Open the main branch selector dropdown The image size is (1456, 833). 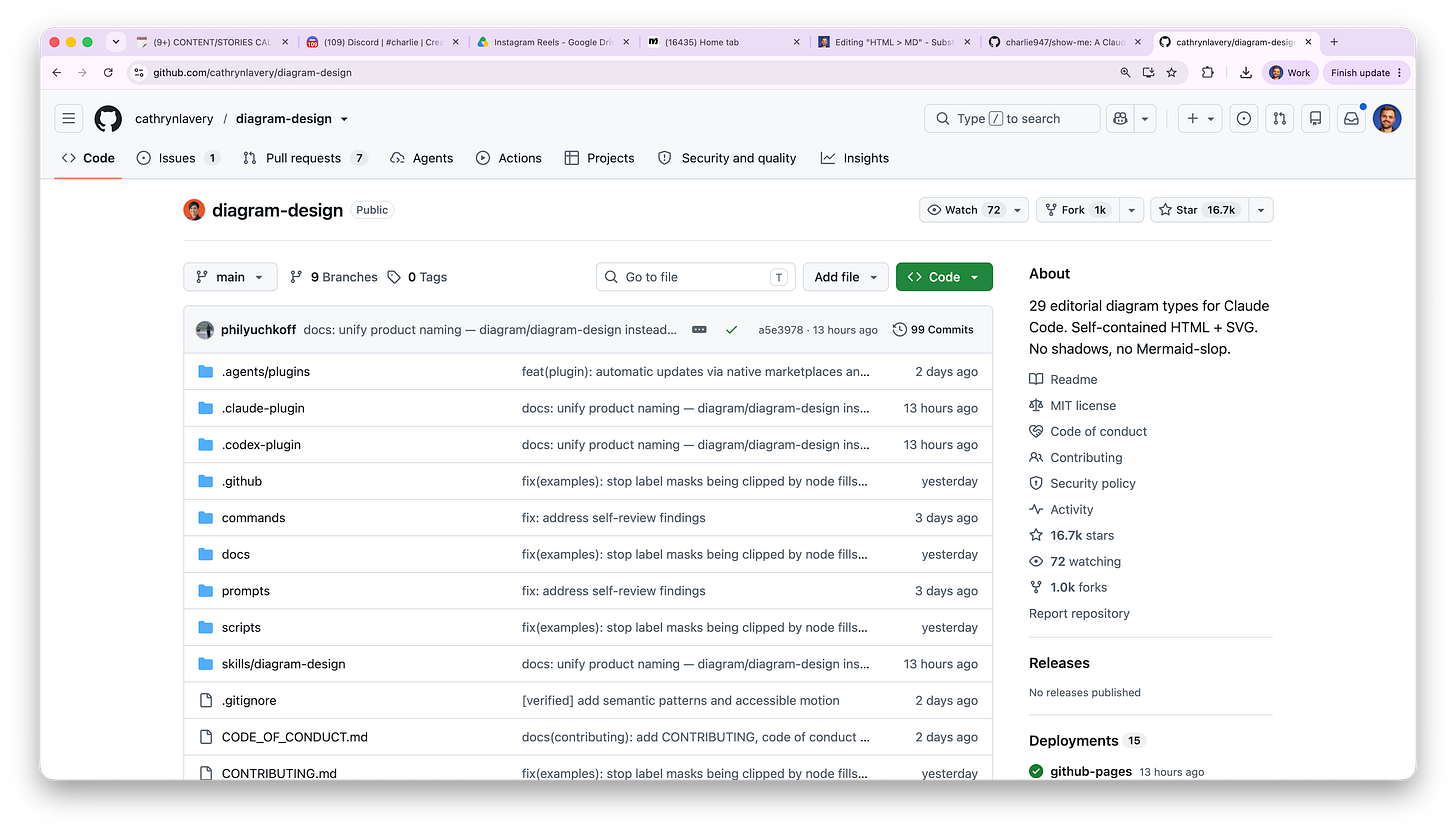(x=230, y=277)
